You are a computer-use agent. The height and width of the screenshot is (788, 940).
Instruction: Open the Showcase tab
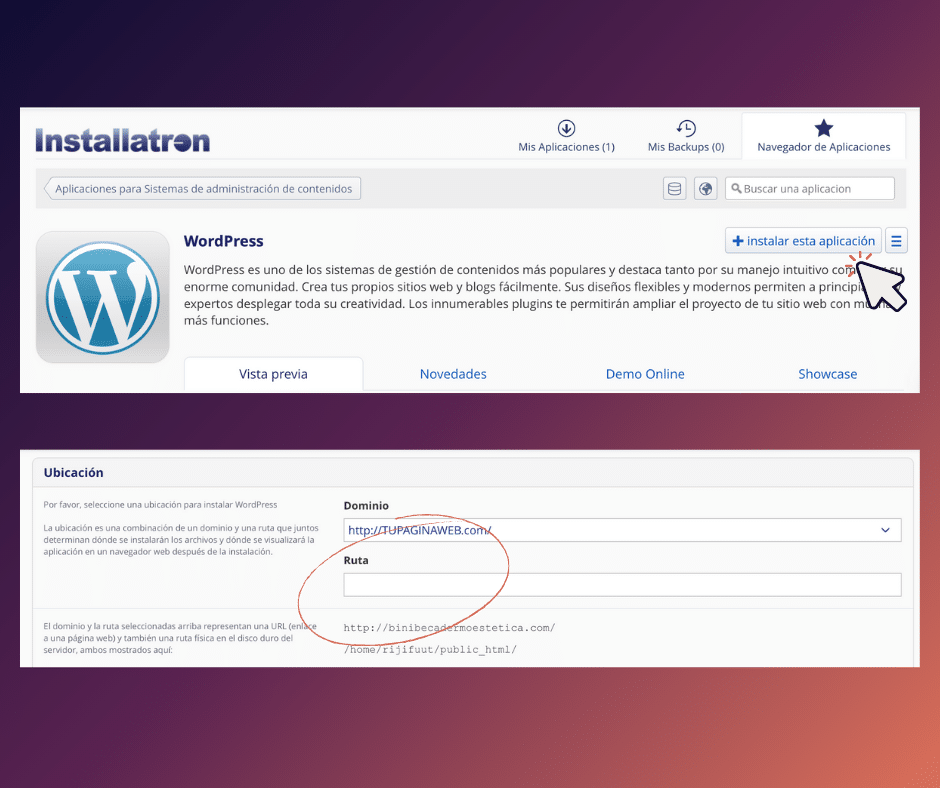tap(827, 374)
